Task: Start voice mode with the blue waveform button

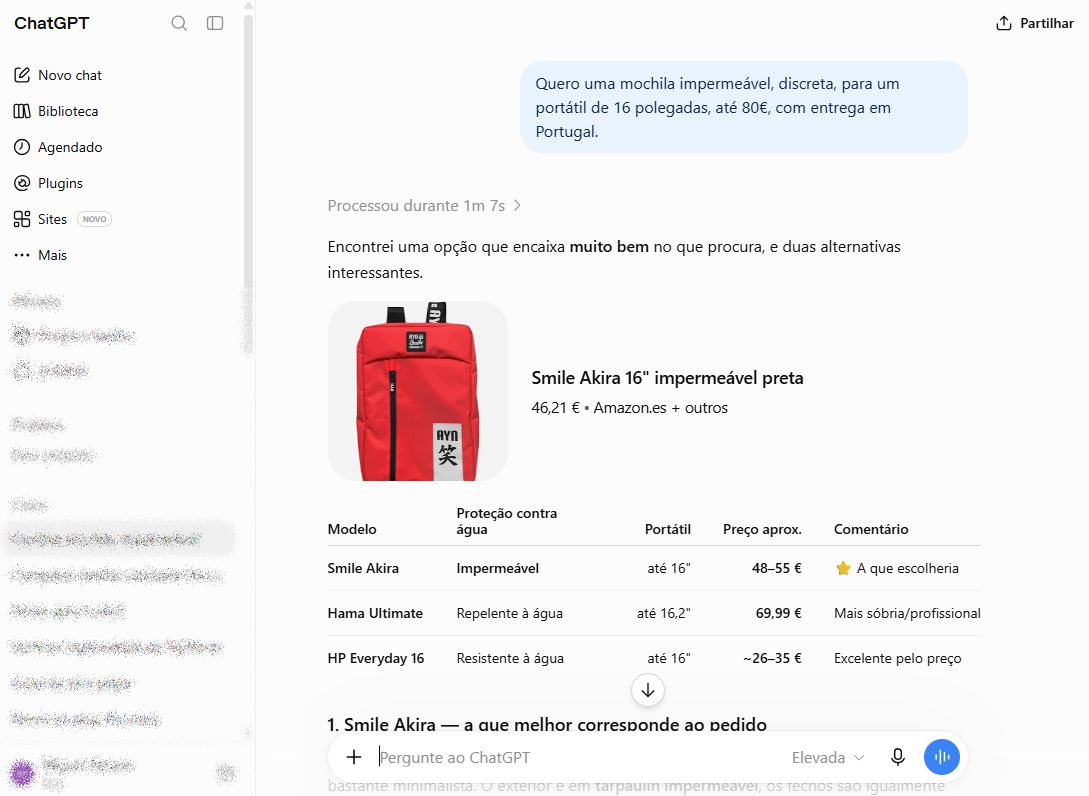Action: [942, 757]
